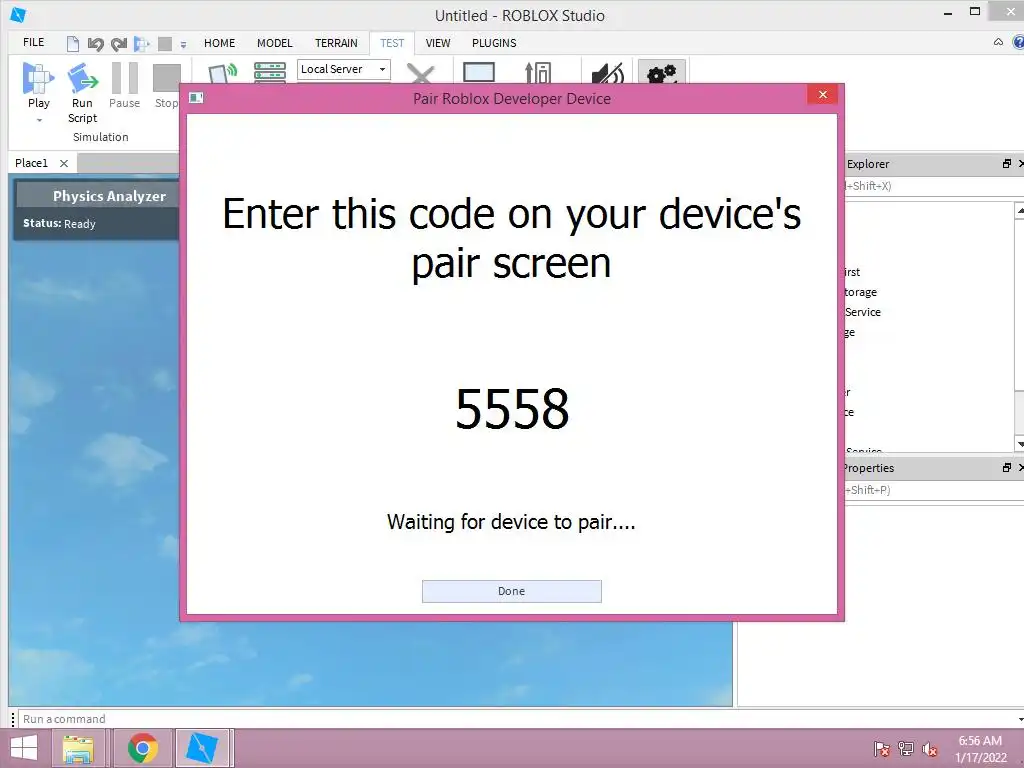Undock the Properties panel float button
1024x768 pixels.
point(1006,468)
